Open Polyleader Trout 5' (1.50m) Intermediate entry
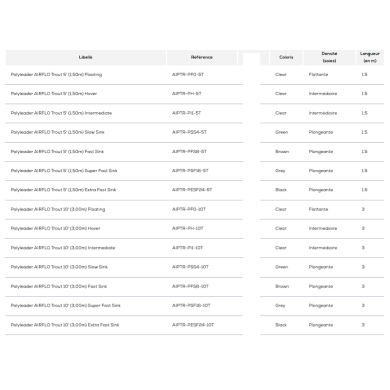 (x=61, y=113)
